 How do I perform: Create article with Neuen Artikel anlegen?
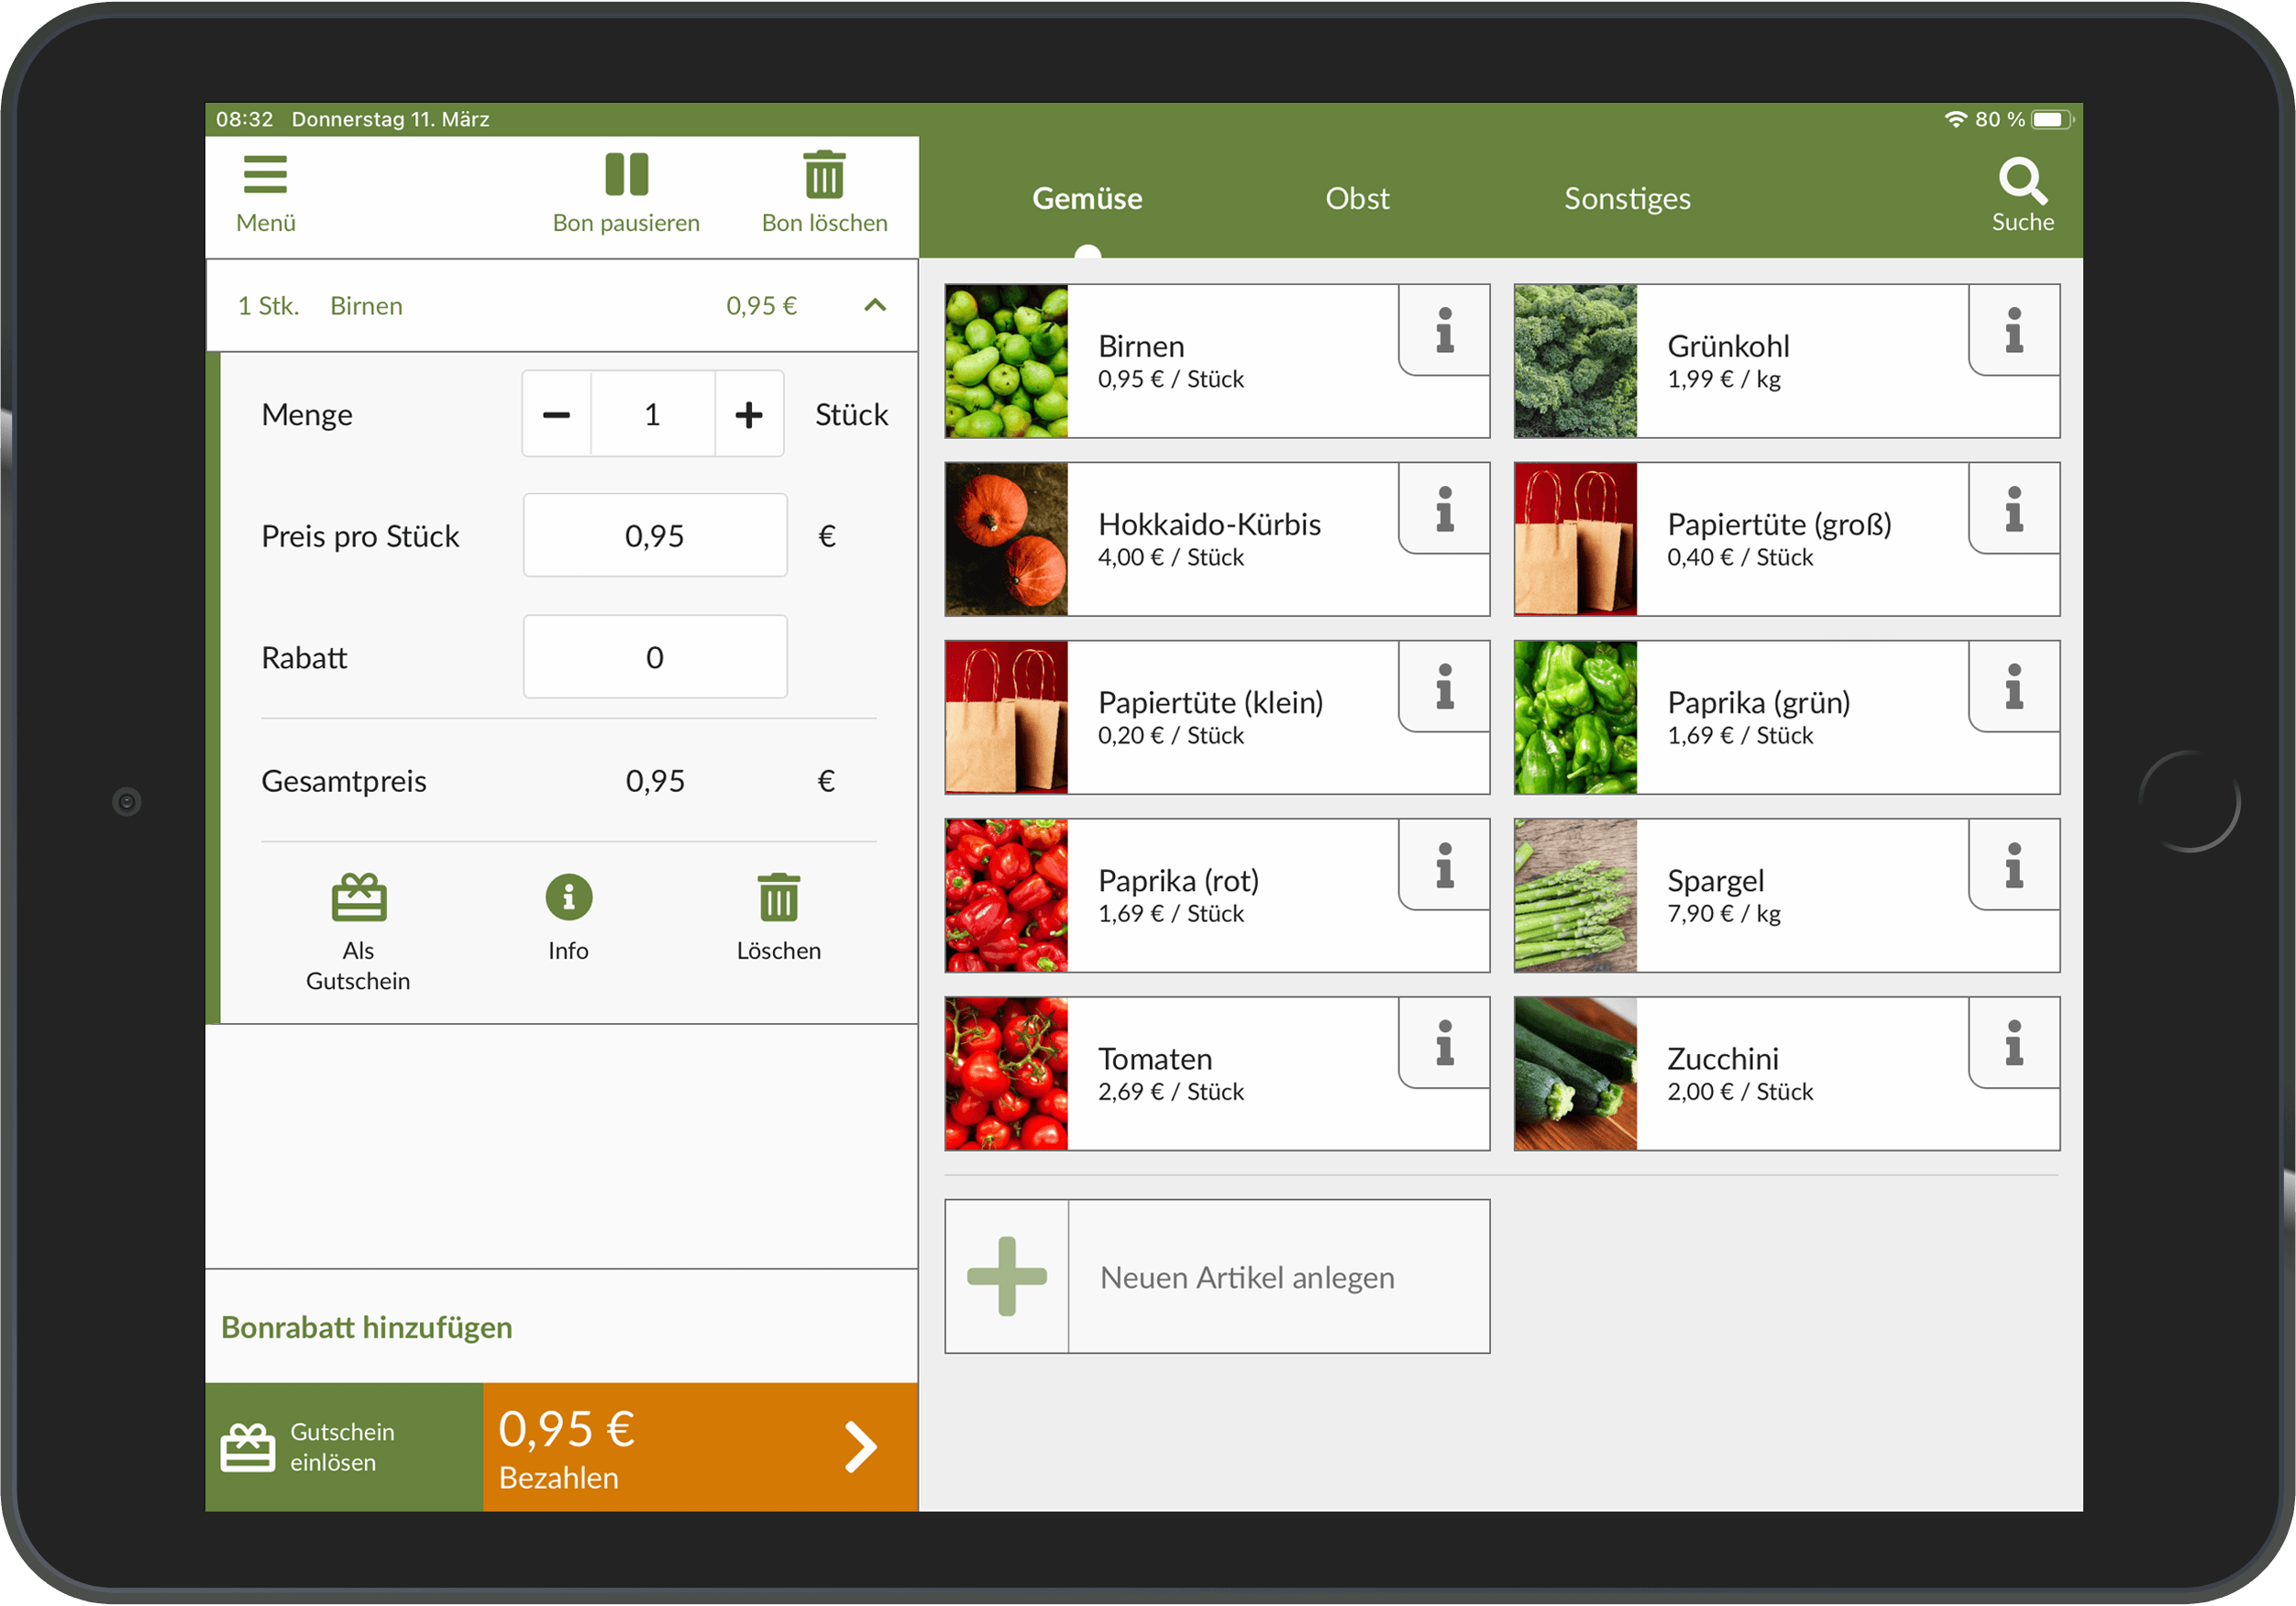1217,1276
